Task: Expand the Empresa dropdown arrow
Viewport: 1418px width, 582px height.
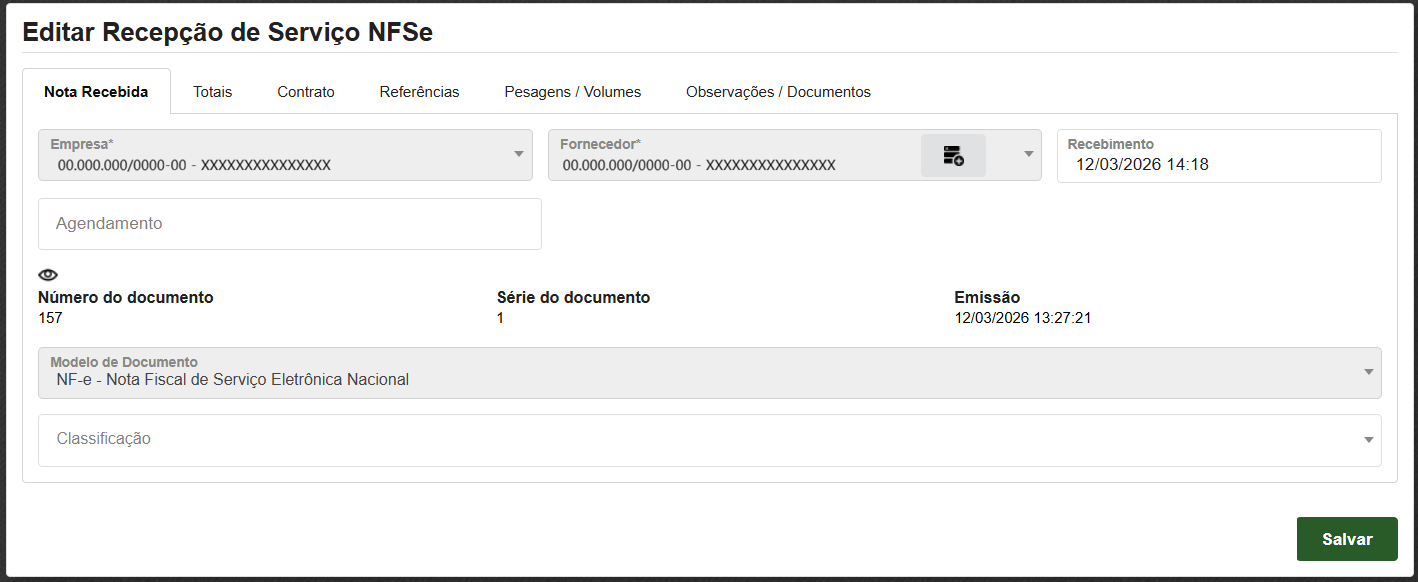Action: 518,154
